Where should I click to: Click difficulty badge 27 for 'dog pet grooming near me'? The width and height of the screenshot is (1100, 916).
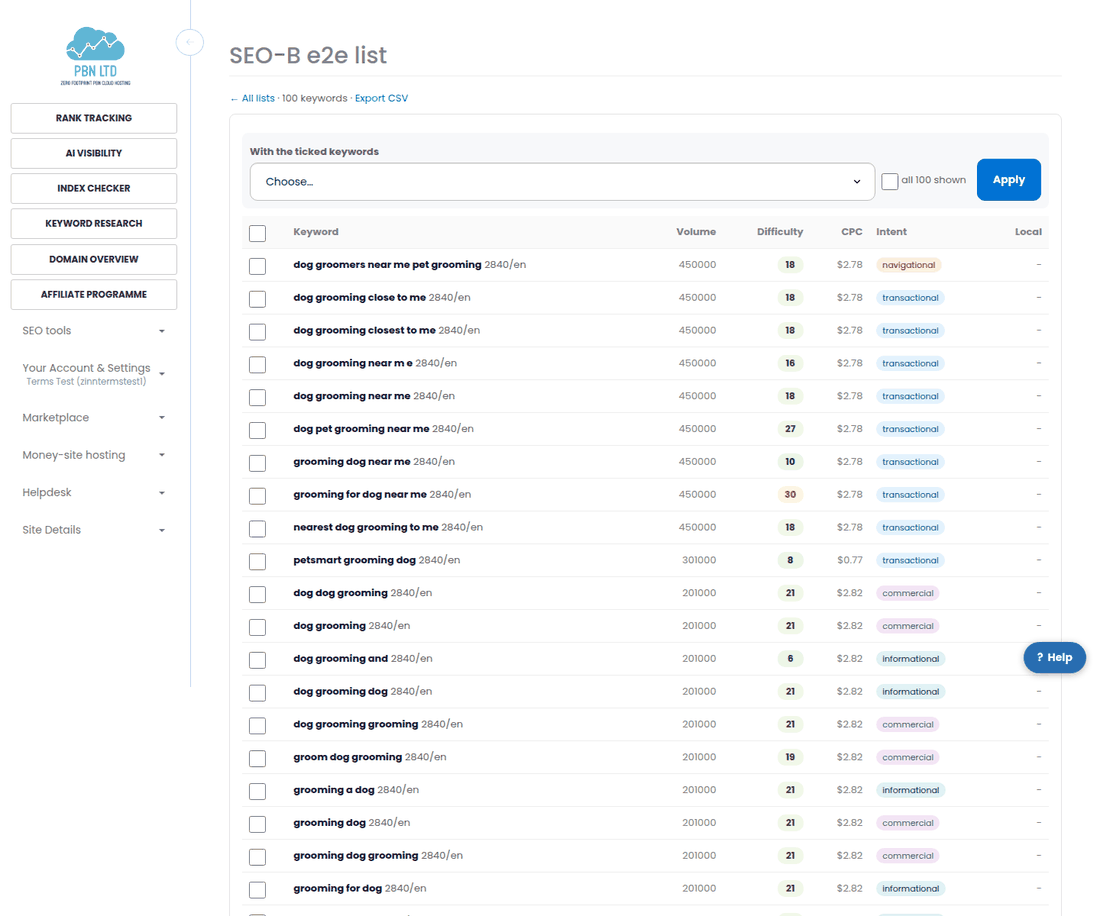790,429
